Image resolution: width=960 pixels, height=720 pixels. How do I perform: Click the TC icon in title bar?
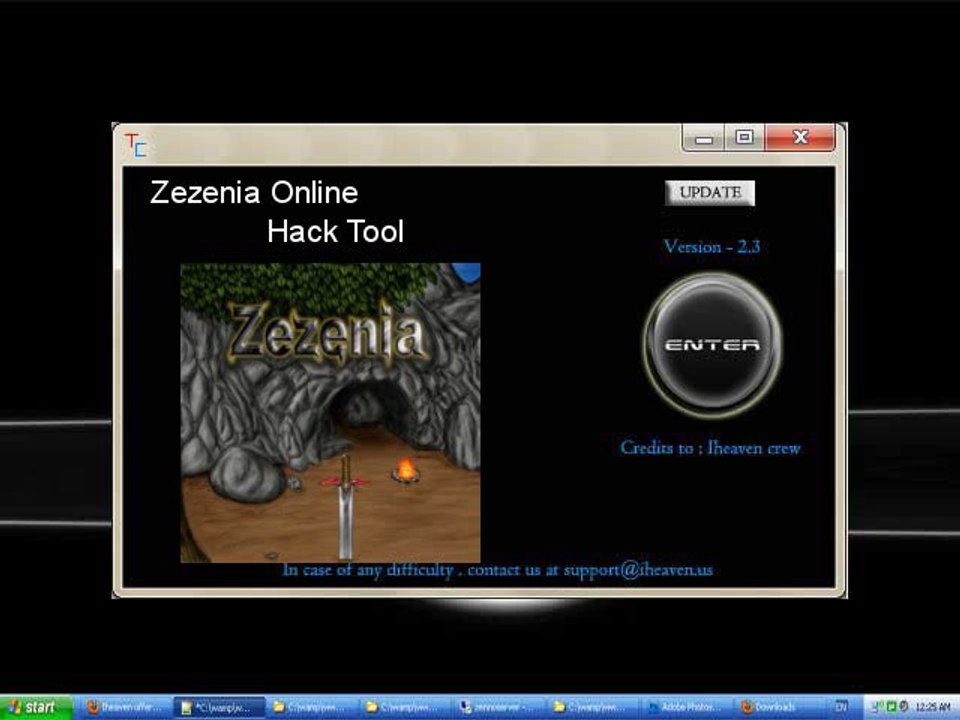136,145
